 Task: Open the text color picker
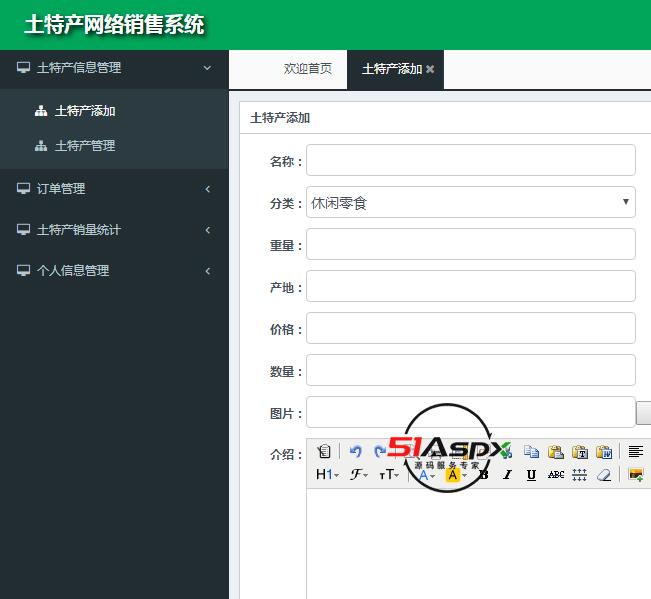click(426, 475)
